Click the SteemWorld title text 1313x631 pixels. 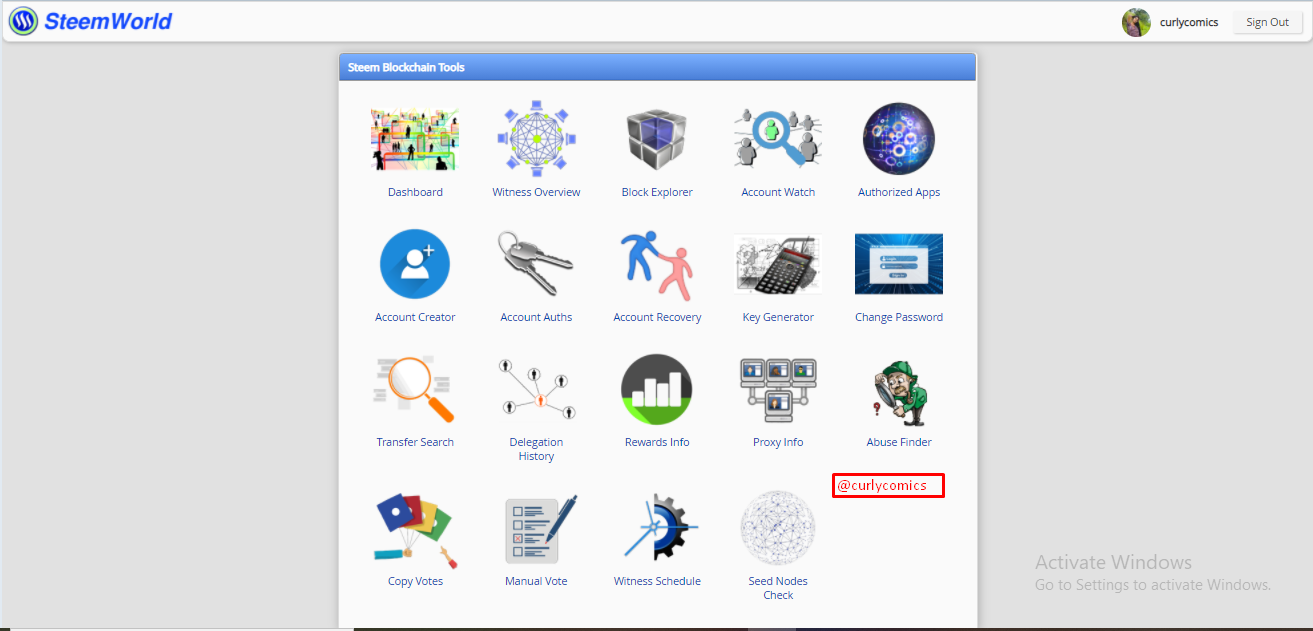pyautogui.click(x=108, y=21)
